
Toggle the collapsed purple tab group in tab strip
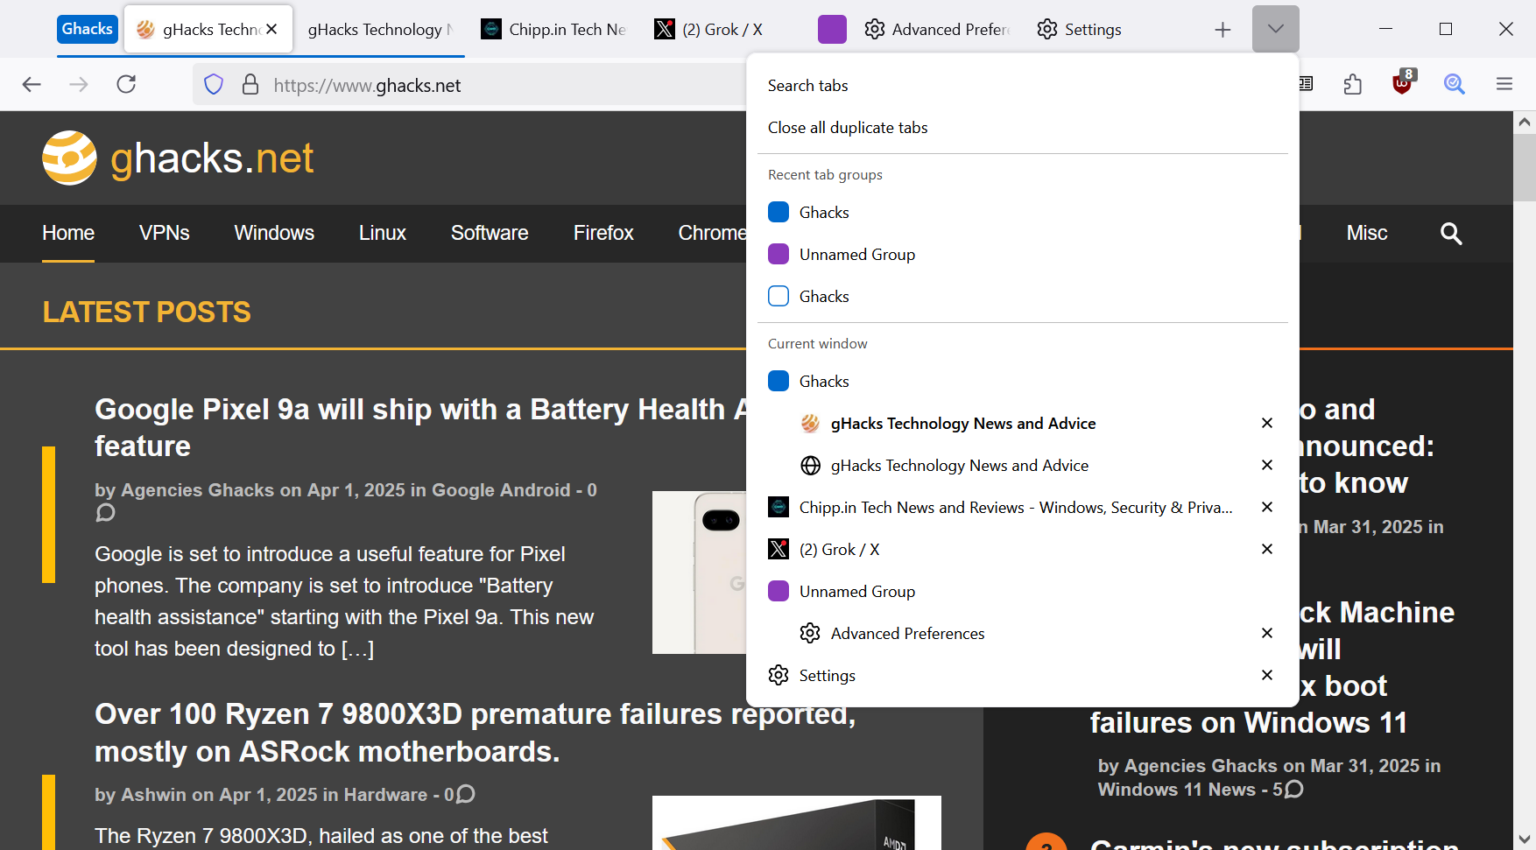pos(832,29)
